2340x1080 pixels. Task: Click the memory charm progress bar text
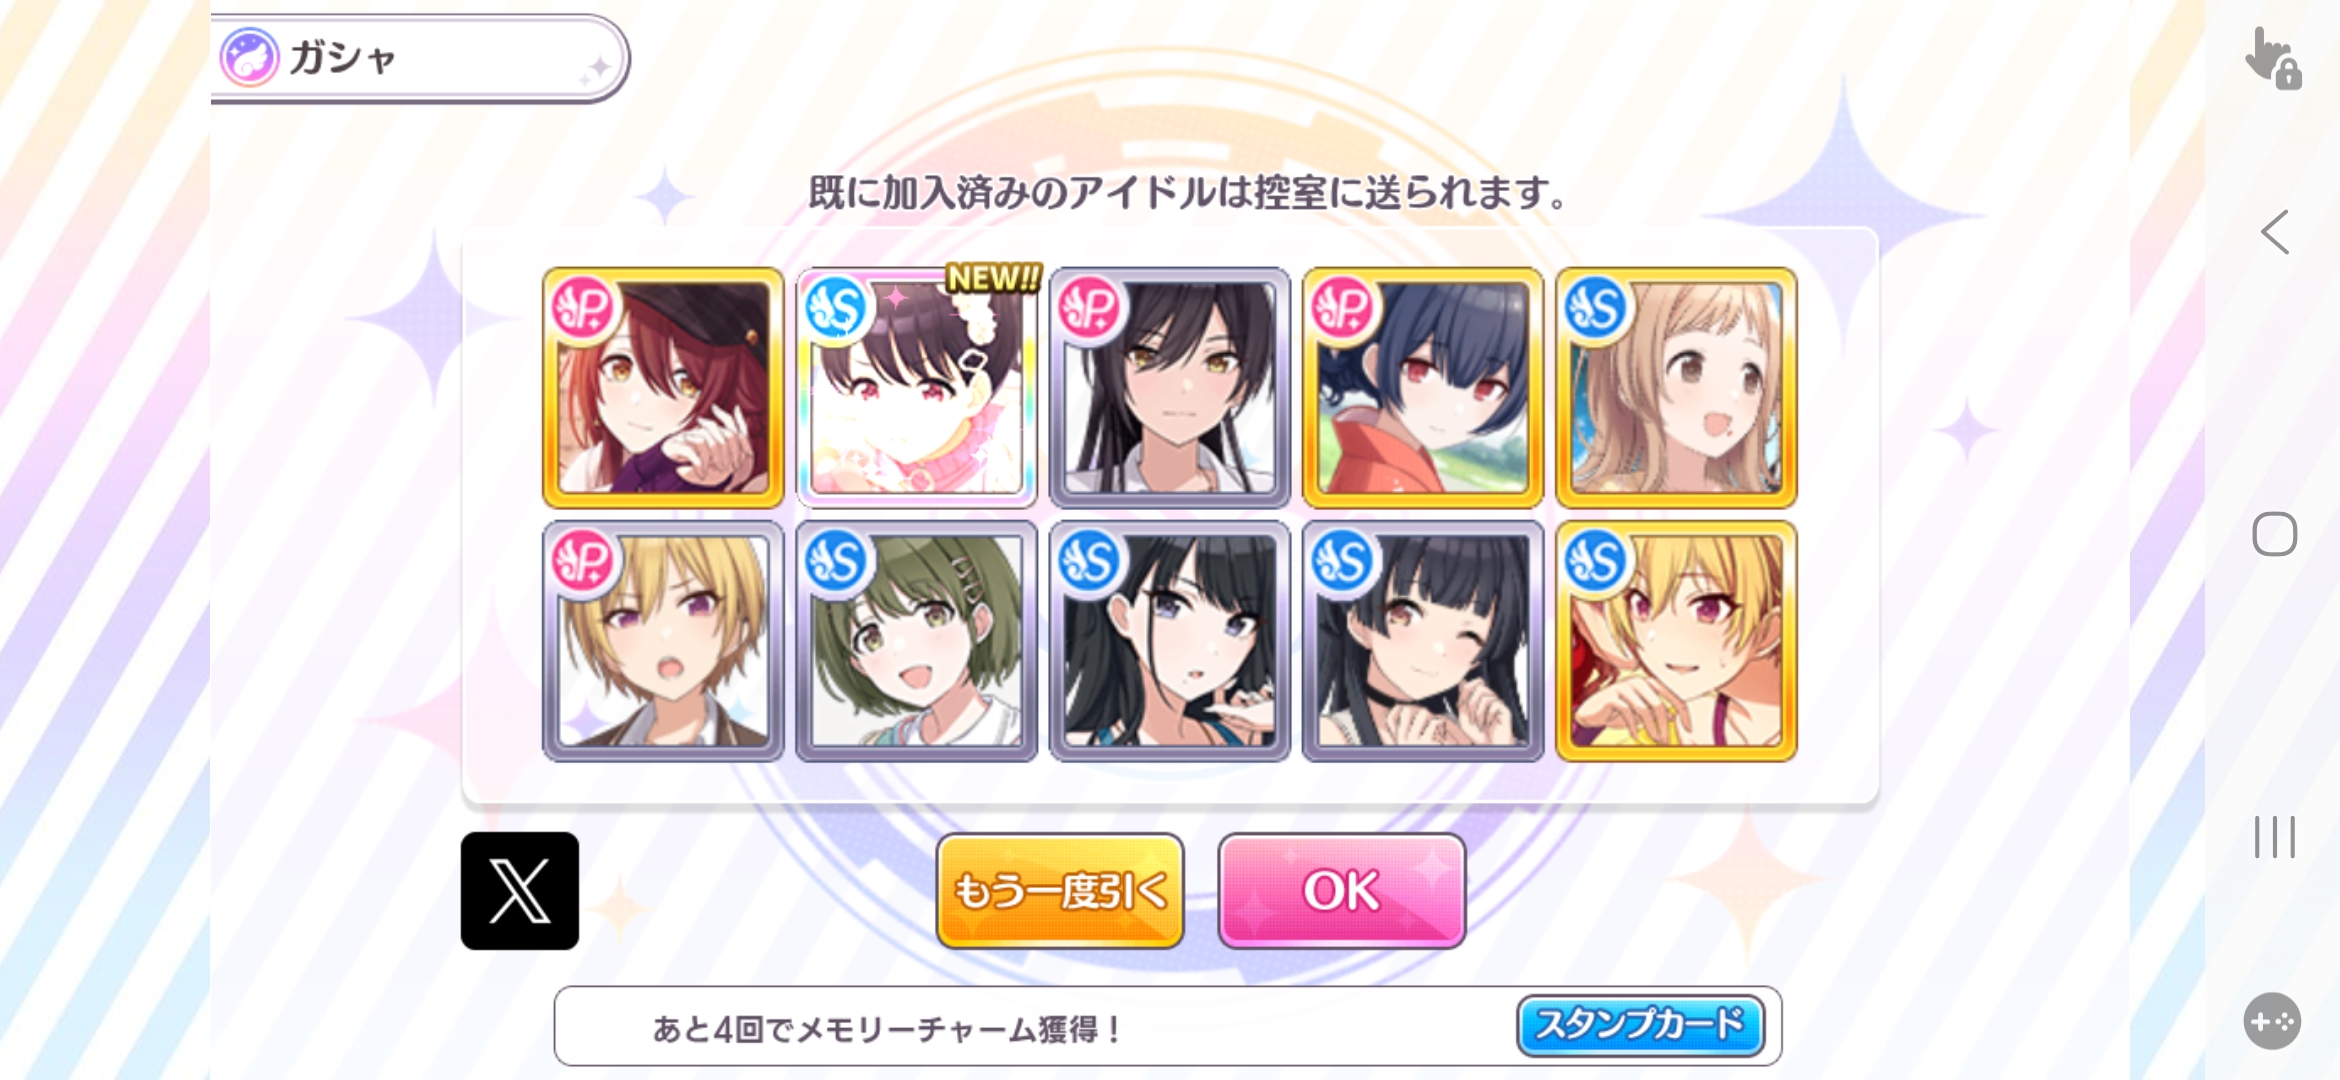pos(886,1028)
